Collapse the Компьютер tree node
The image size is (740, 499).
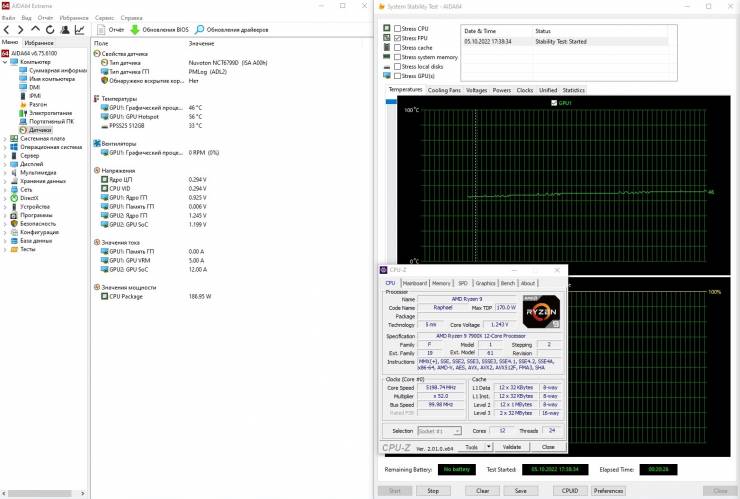tap(5, 62)
